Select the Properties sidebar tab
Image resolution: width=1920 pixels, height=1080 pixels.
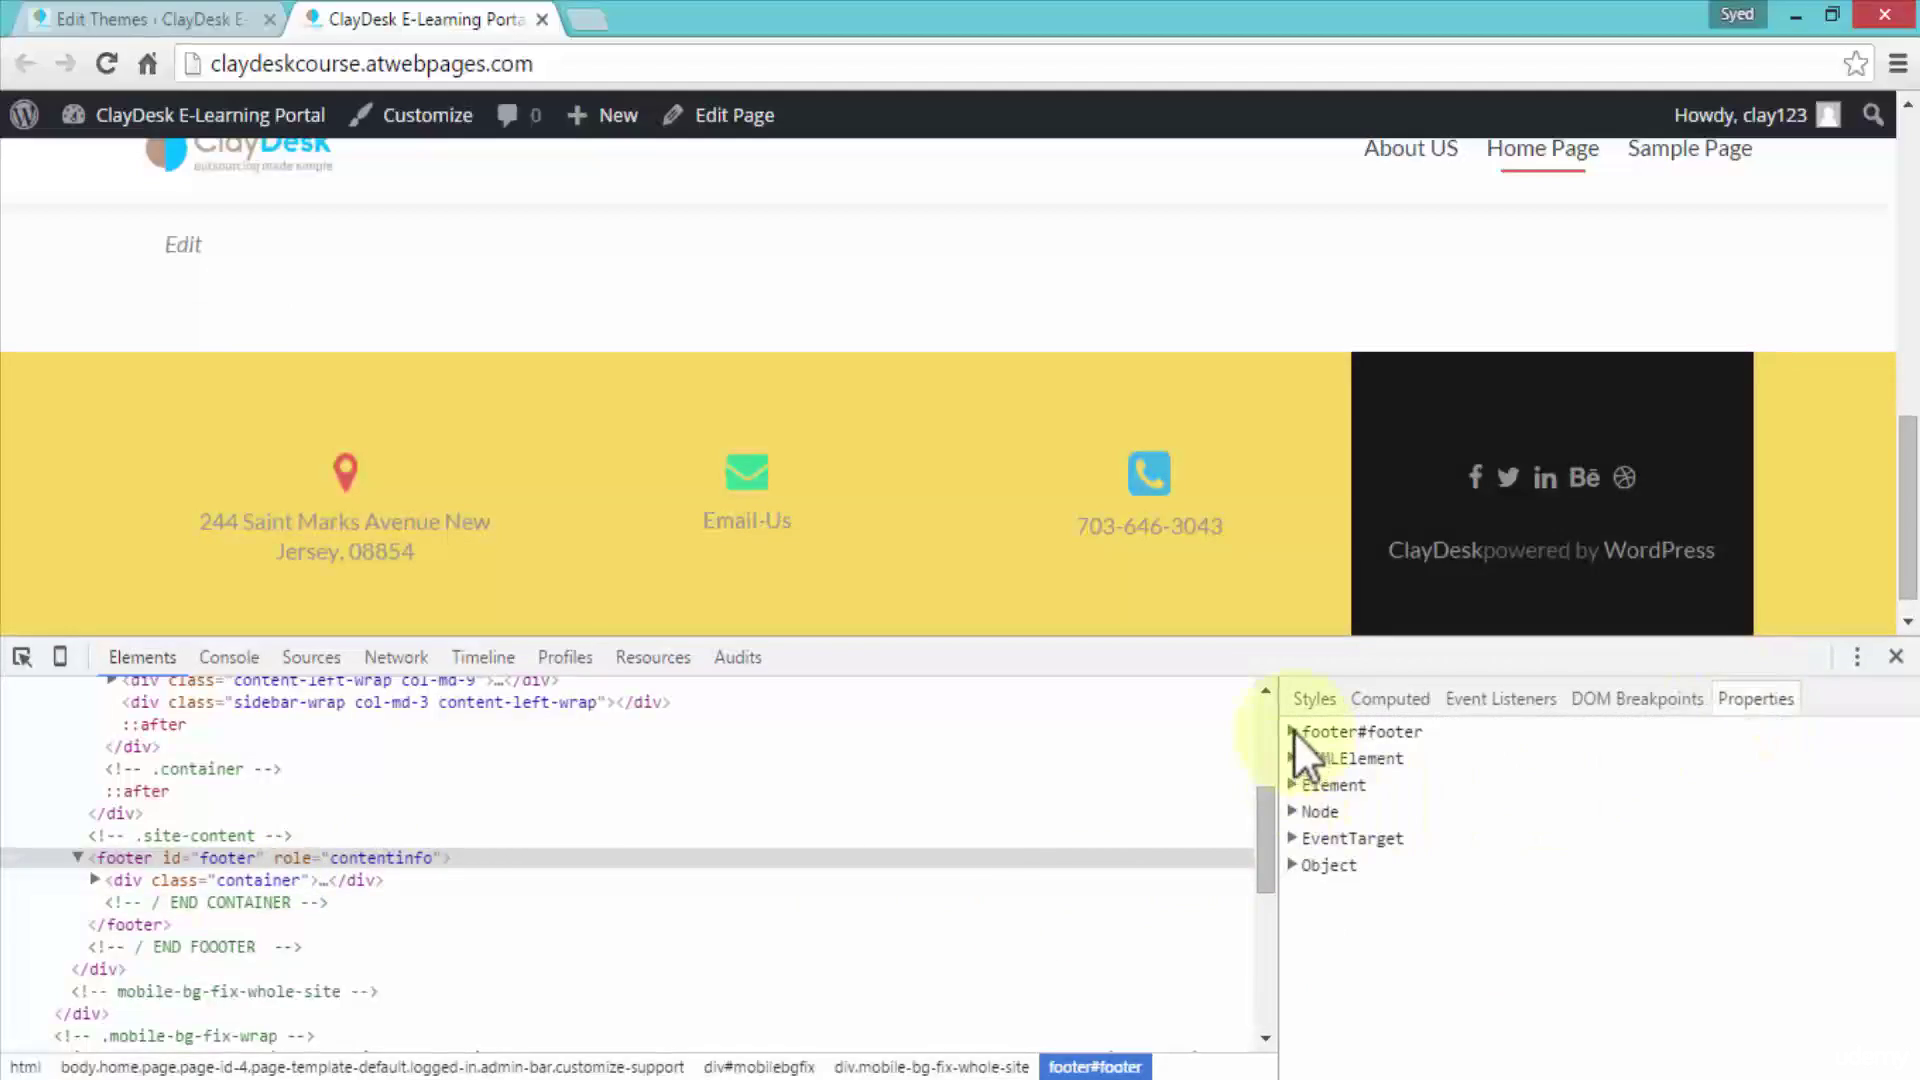point(1756,699)
